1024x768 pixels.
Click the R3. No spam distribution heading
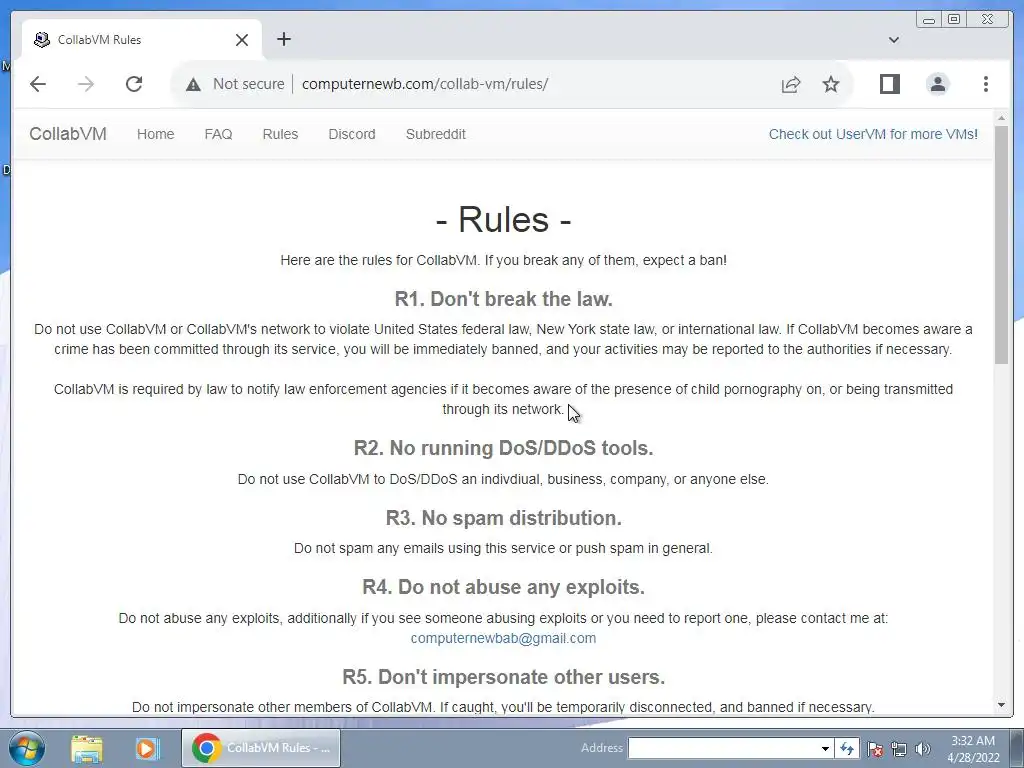coord(504,518)
